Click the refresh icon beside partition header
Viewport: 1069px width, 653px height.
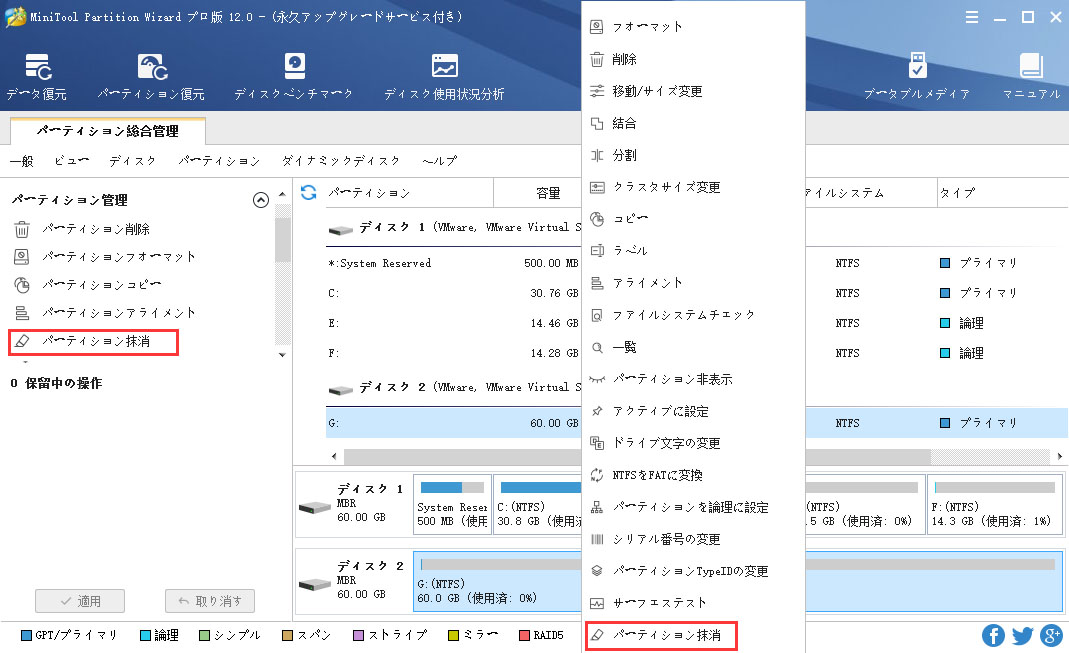pos(309,192)
